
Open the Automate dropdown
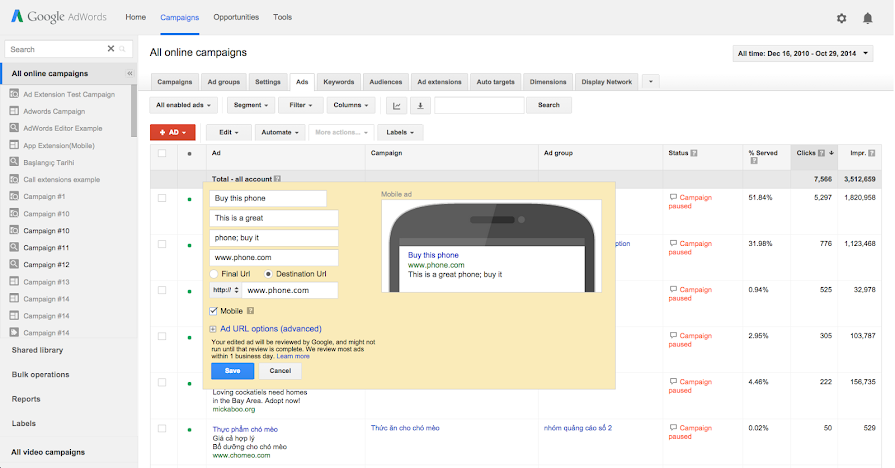tap(280, 132)
